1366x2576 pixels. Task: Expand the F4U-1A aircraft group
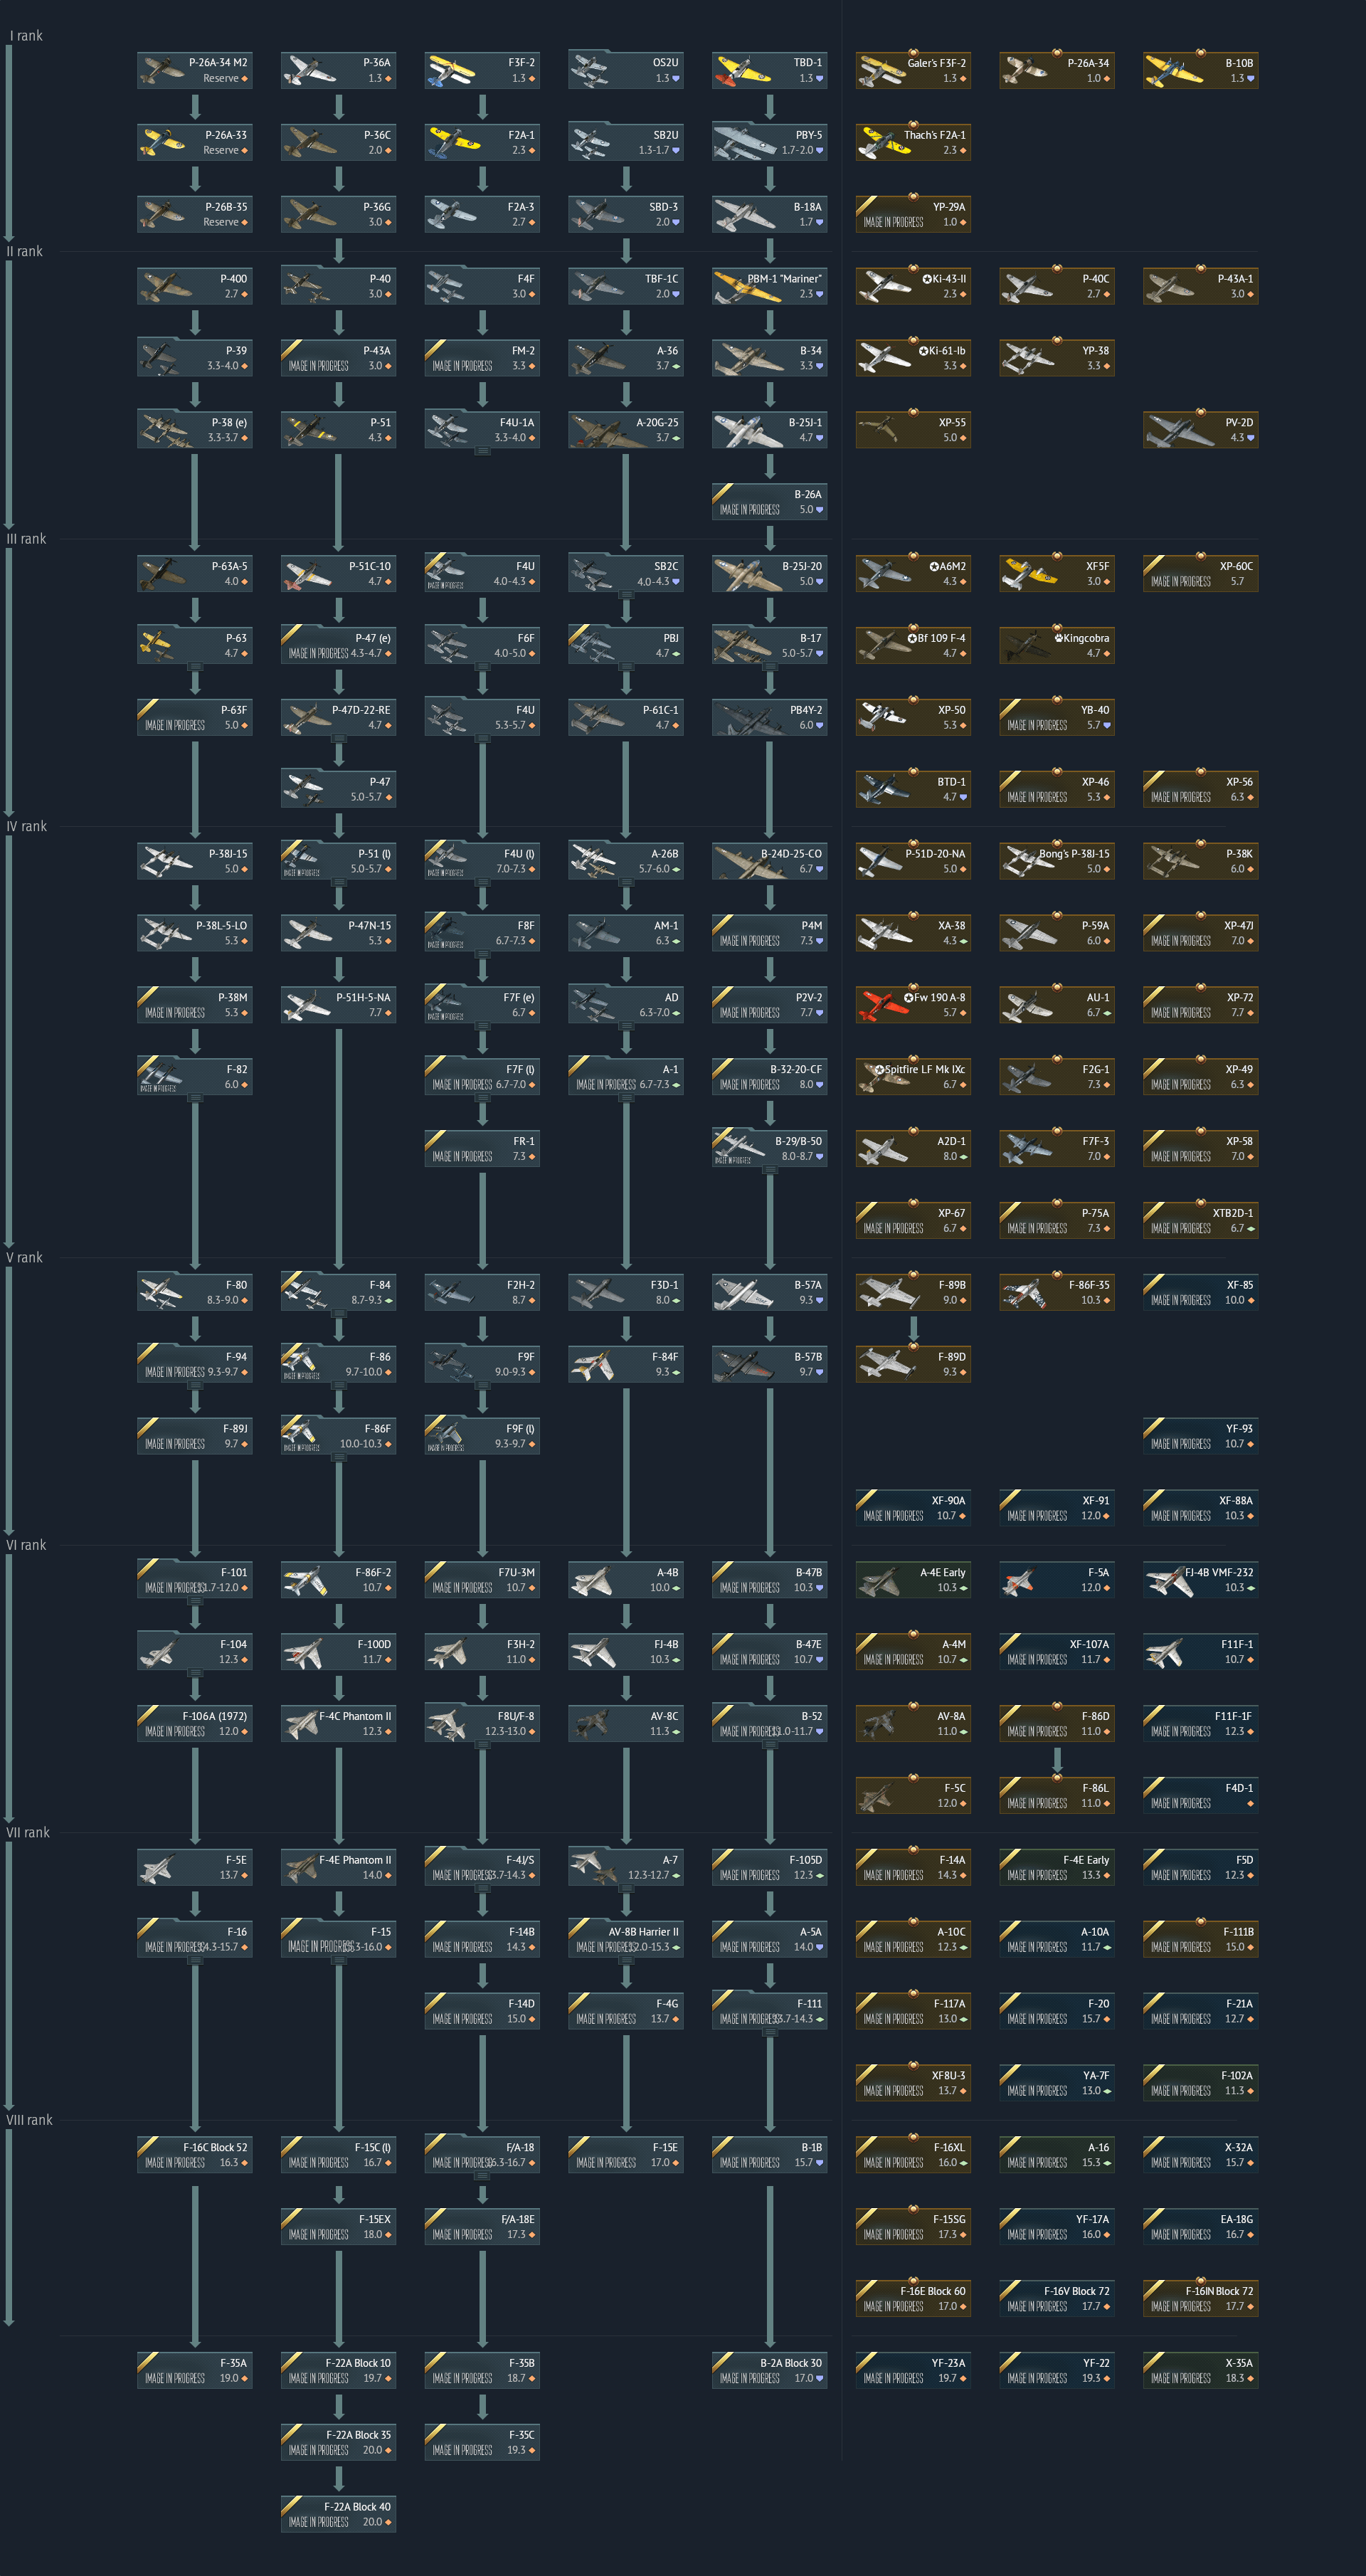pyautogui.click(x=482, y=451)
